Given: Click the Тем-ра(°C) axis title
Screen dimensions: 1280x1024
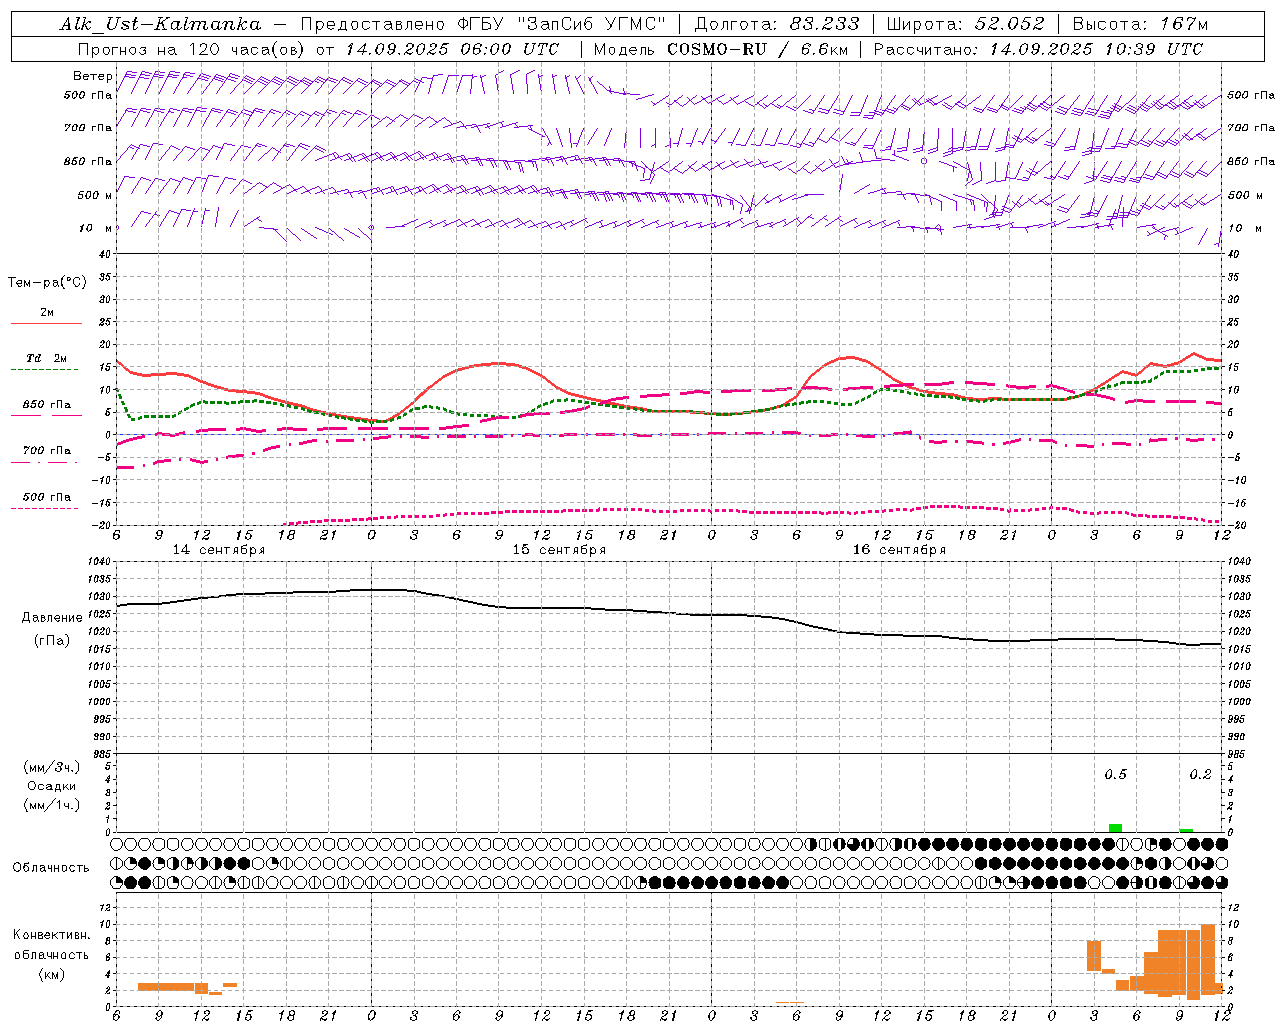Looking at the screenshot, I should (x=47, y=283).
